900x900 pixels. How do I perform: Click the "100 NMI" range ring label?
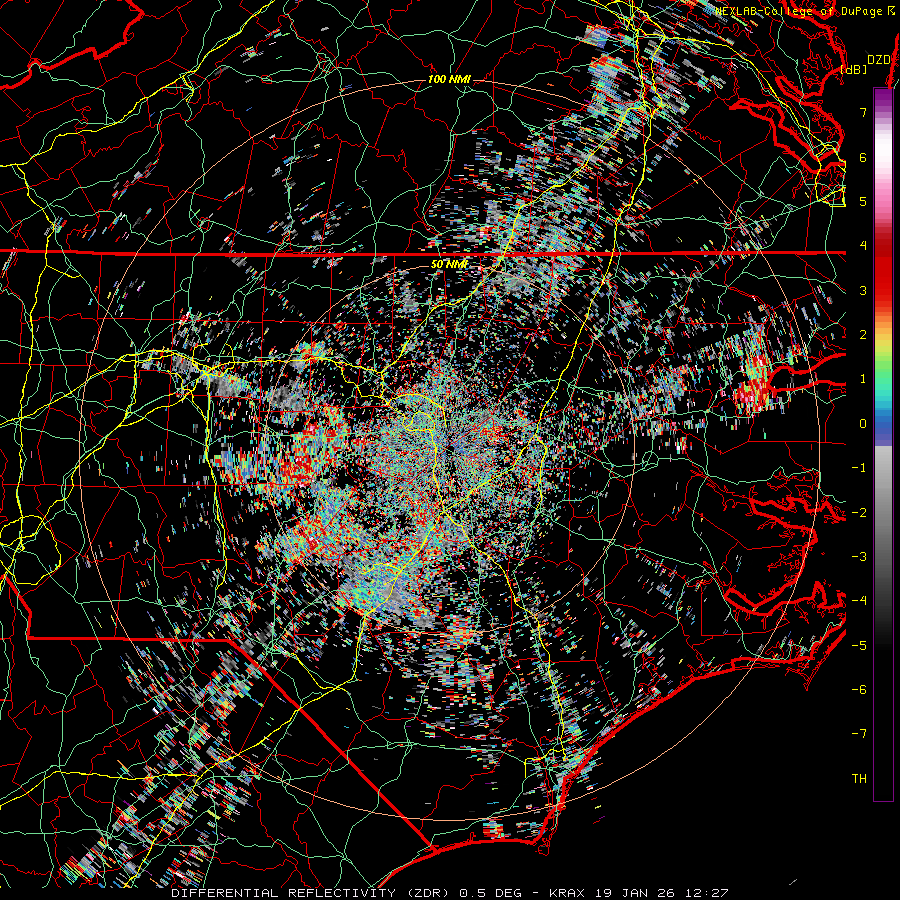(x=449, y=79)
